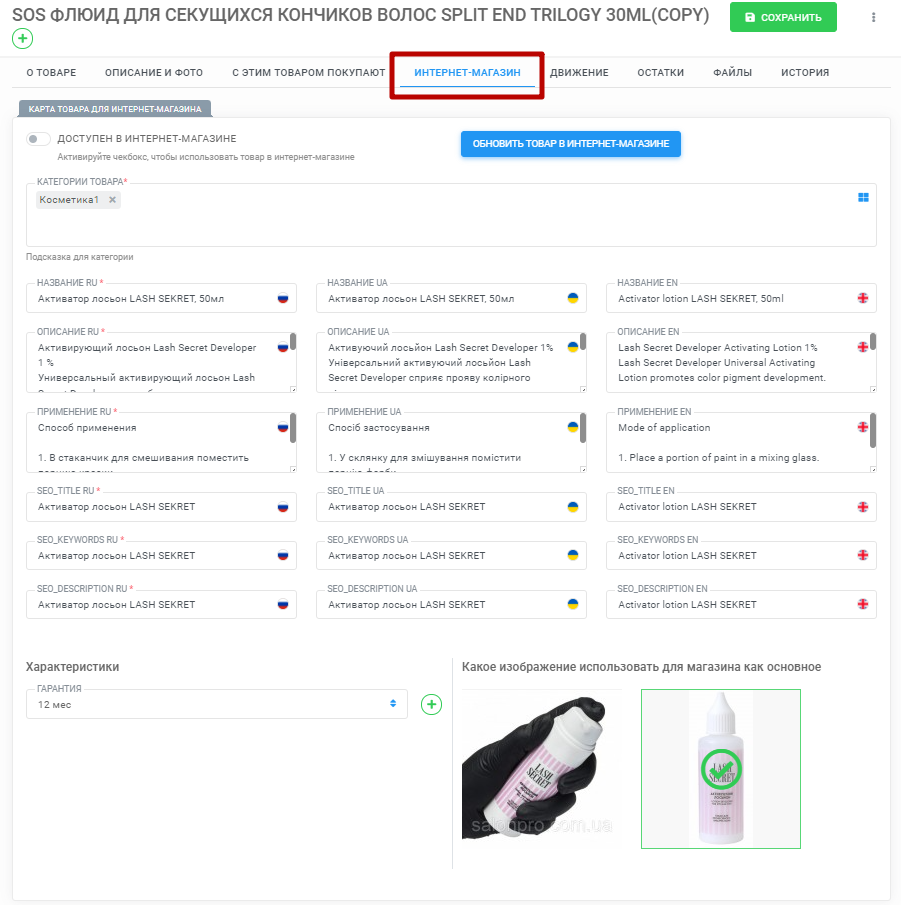The width and height of the screenshot is (901, 905).
Task: Open the Описание и фото tab
Action: tap(154, 73)
